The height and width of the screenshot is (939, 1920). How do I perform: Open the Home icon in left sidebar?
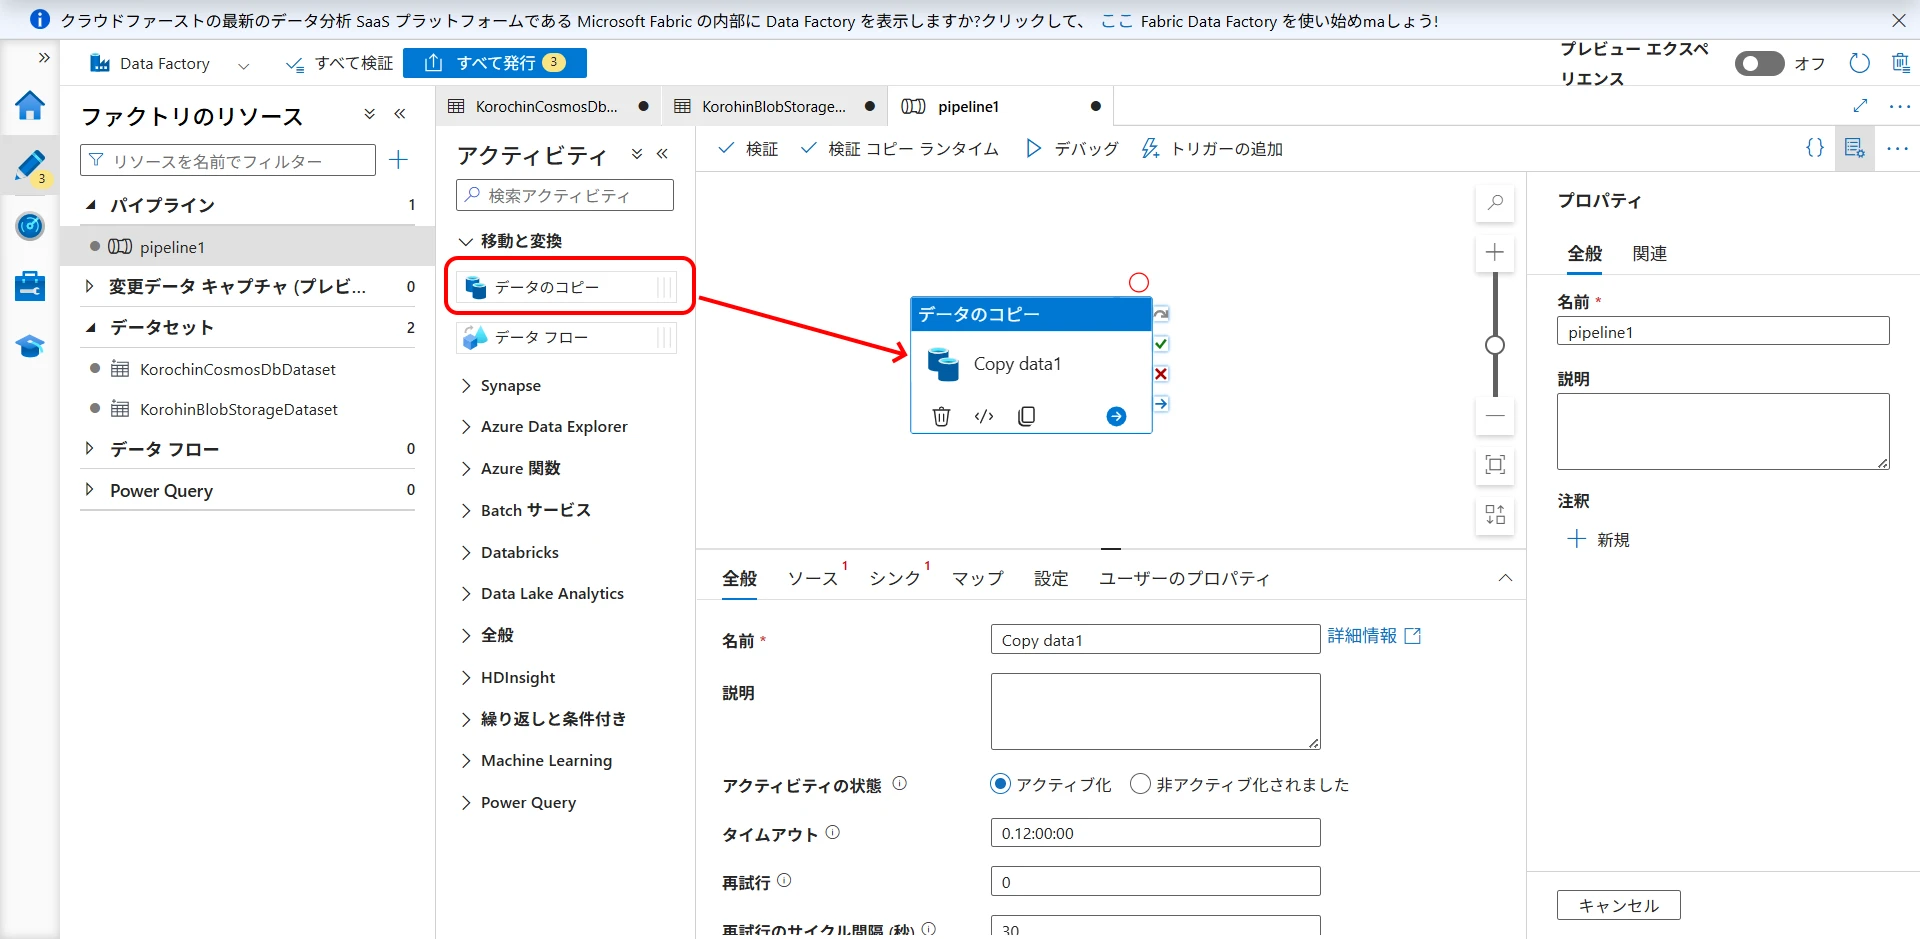point(30,106)
